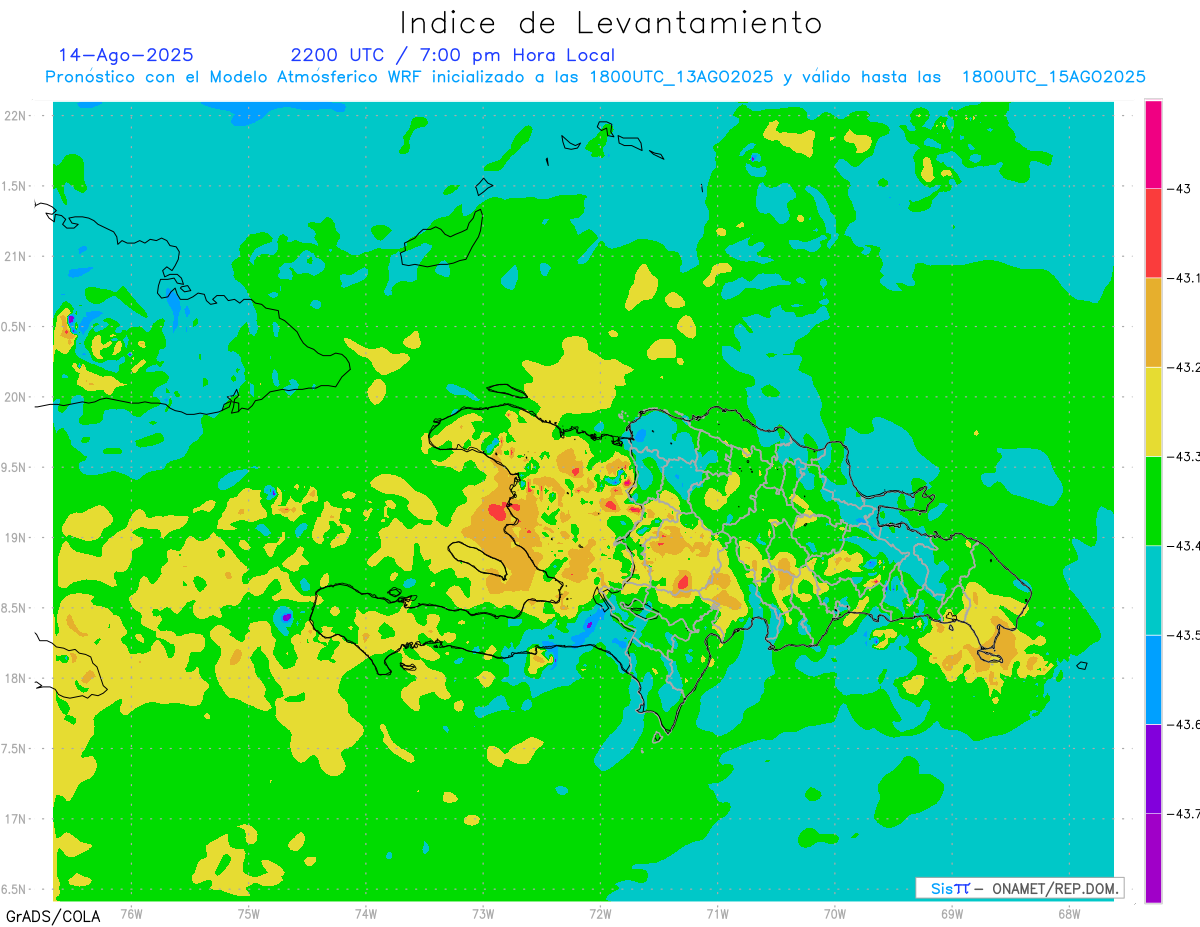Click the "20N" latitude label
1200x927 pixels.
point(14,397)
